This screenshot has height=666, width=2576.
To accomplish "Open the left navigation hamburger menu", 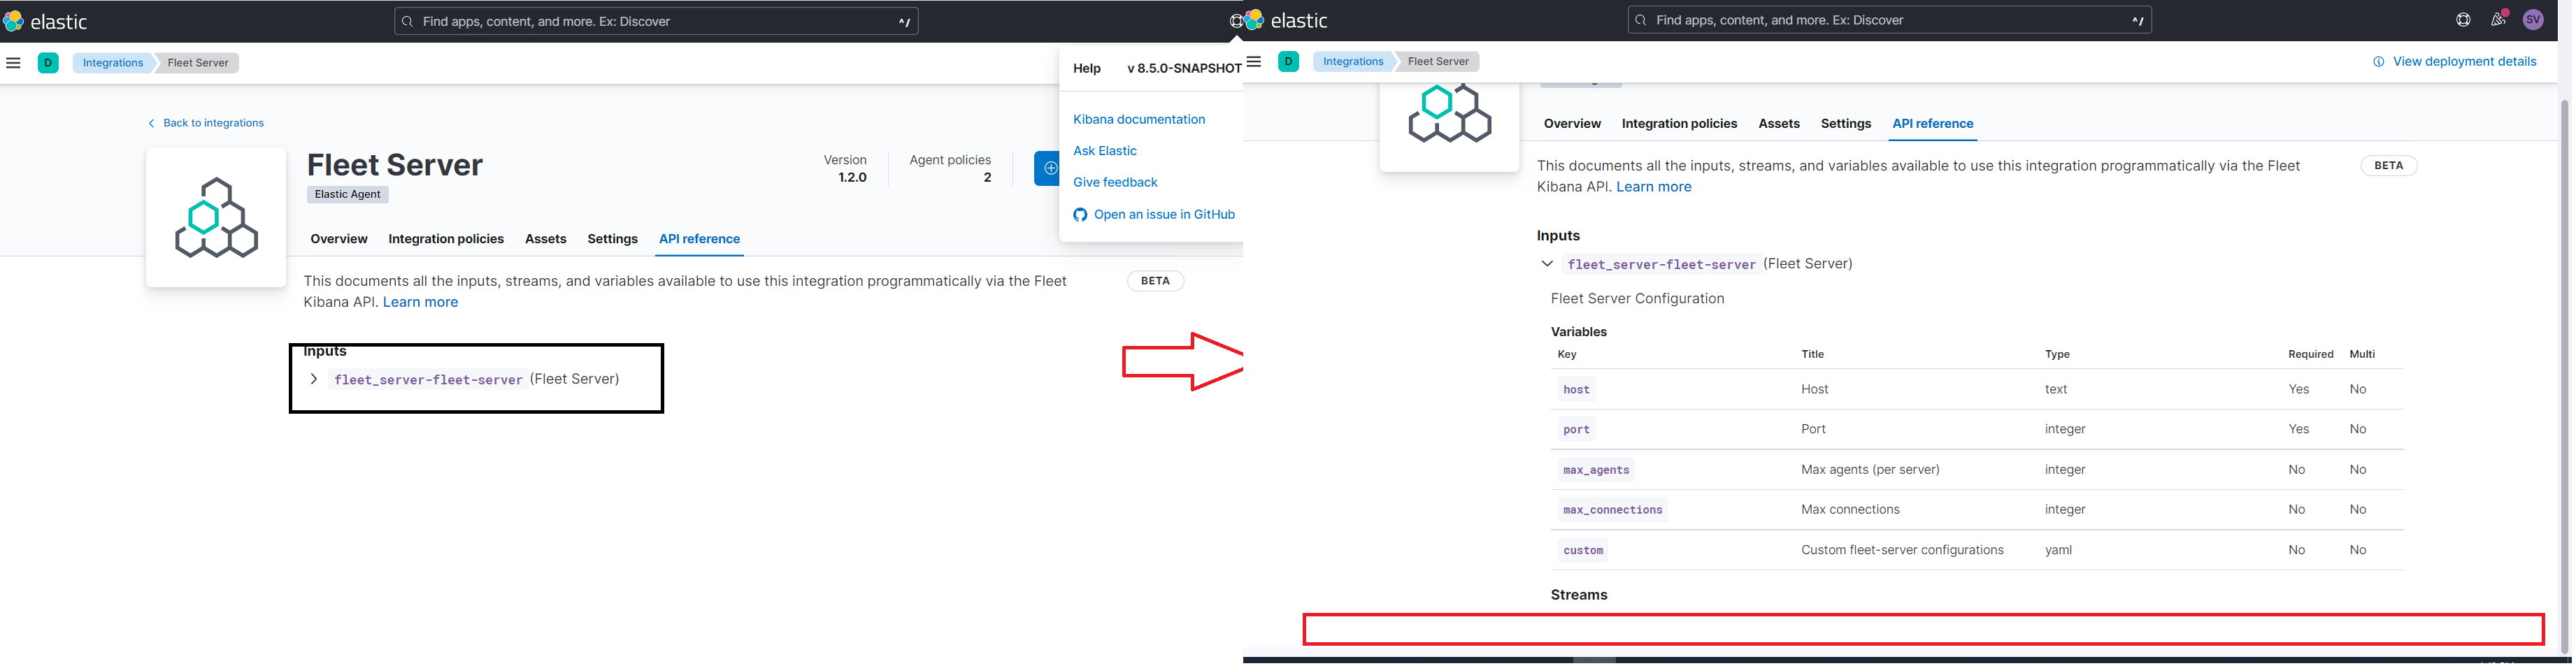I will click(x=13, y=62).
